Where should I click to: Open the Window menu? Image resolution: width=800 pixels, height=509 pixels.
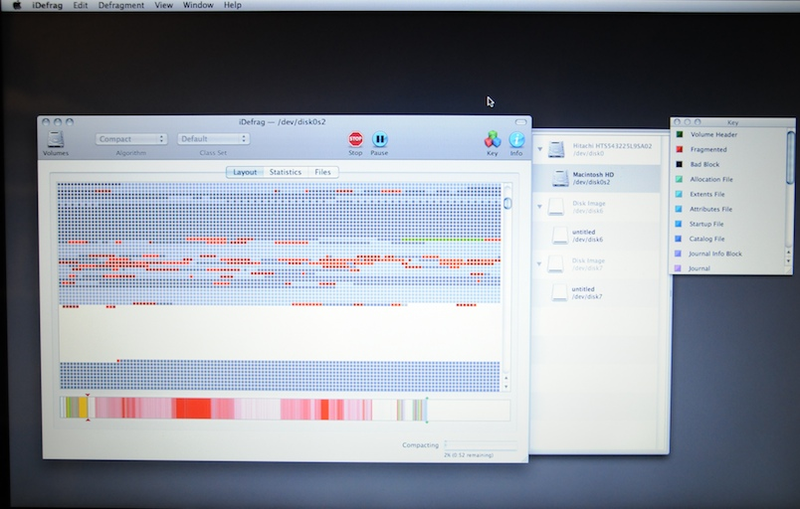point(198,5)
